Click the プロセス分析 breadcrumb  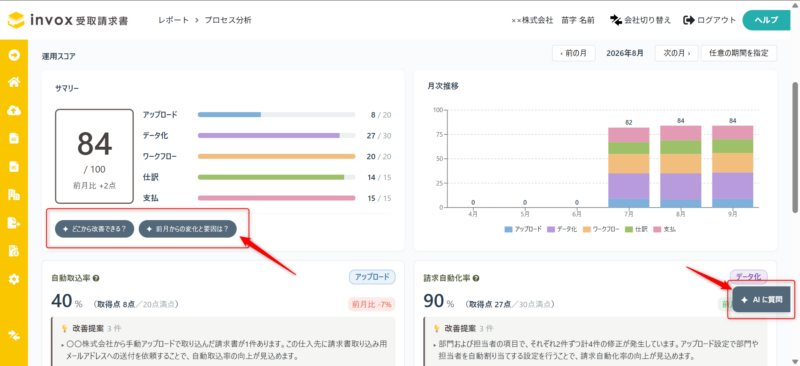(x=228, y=20)
